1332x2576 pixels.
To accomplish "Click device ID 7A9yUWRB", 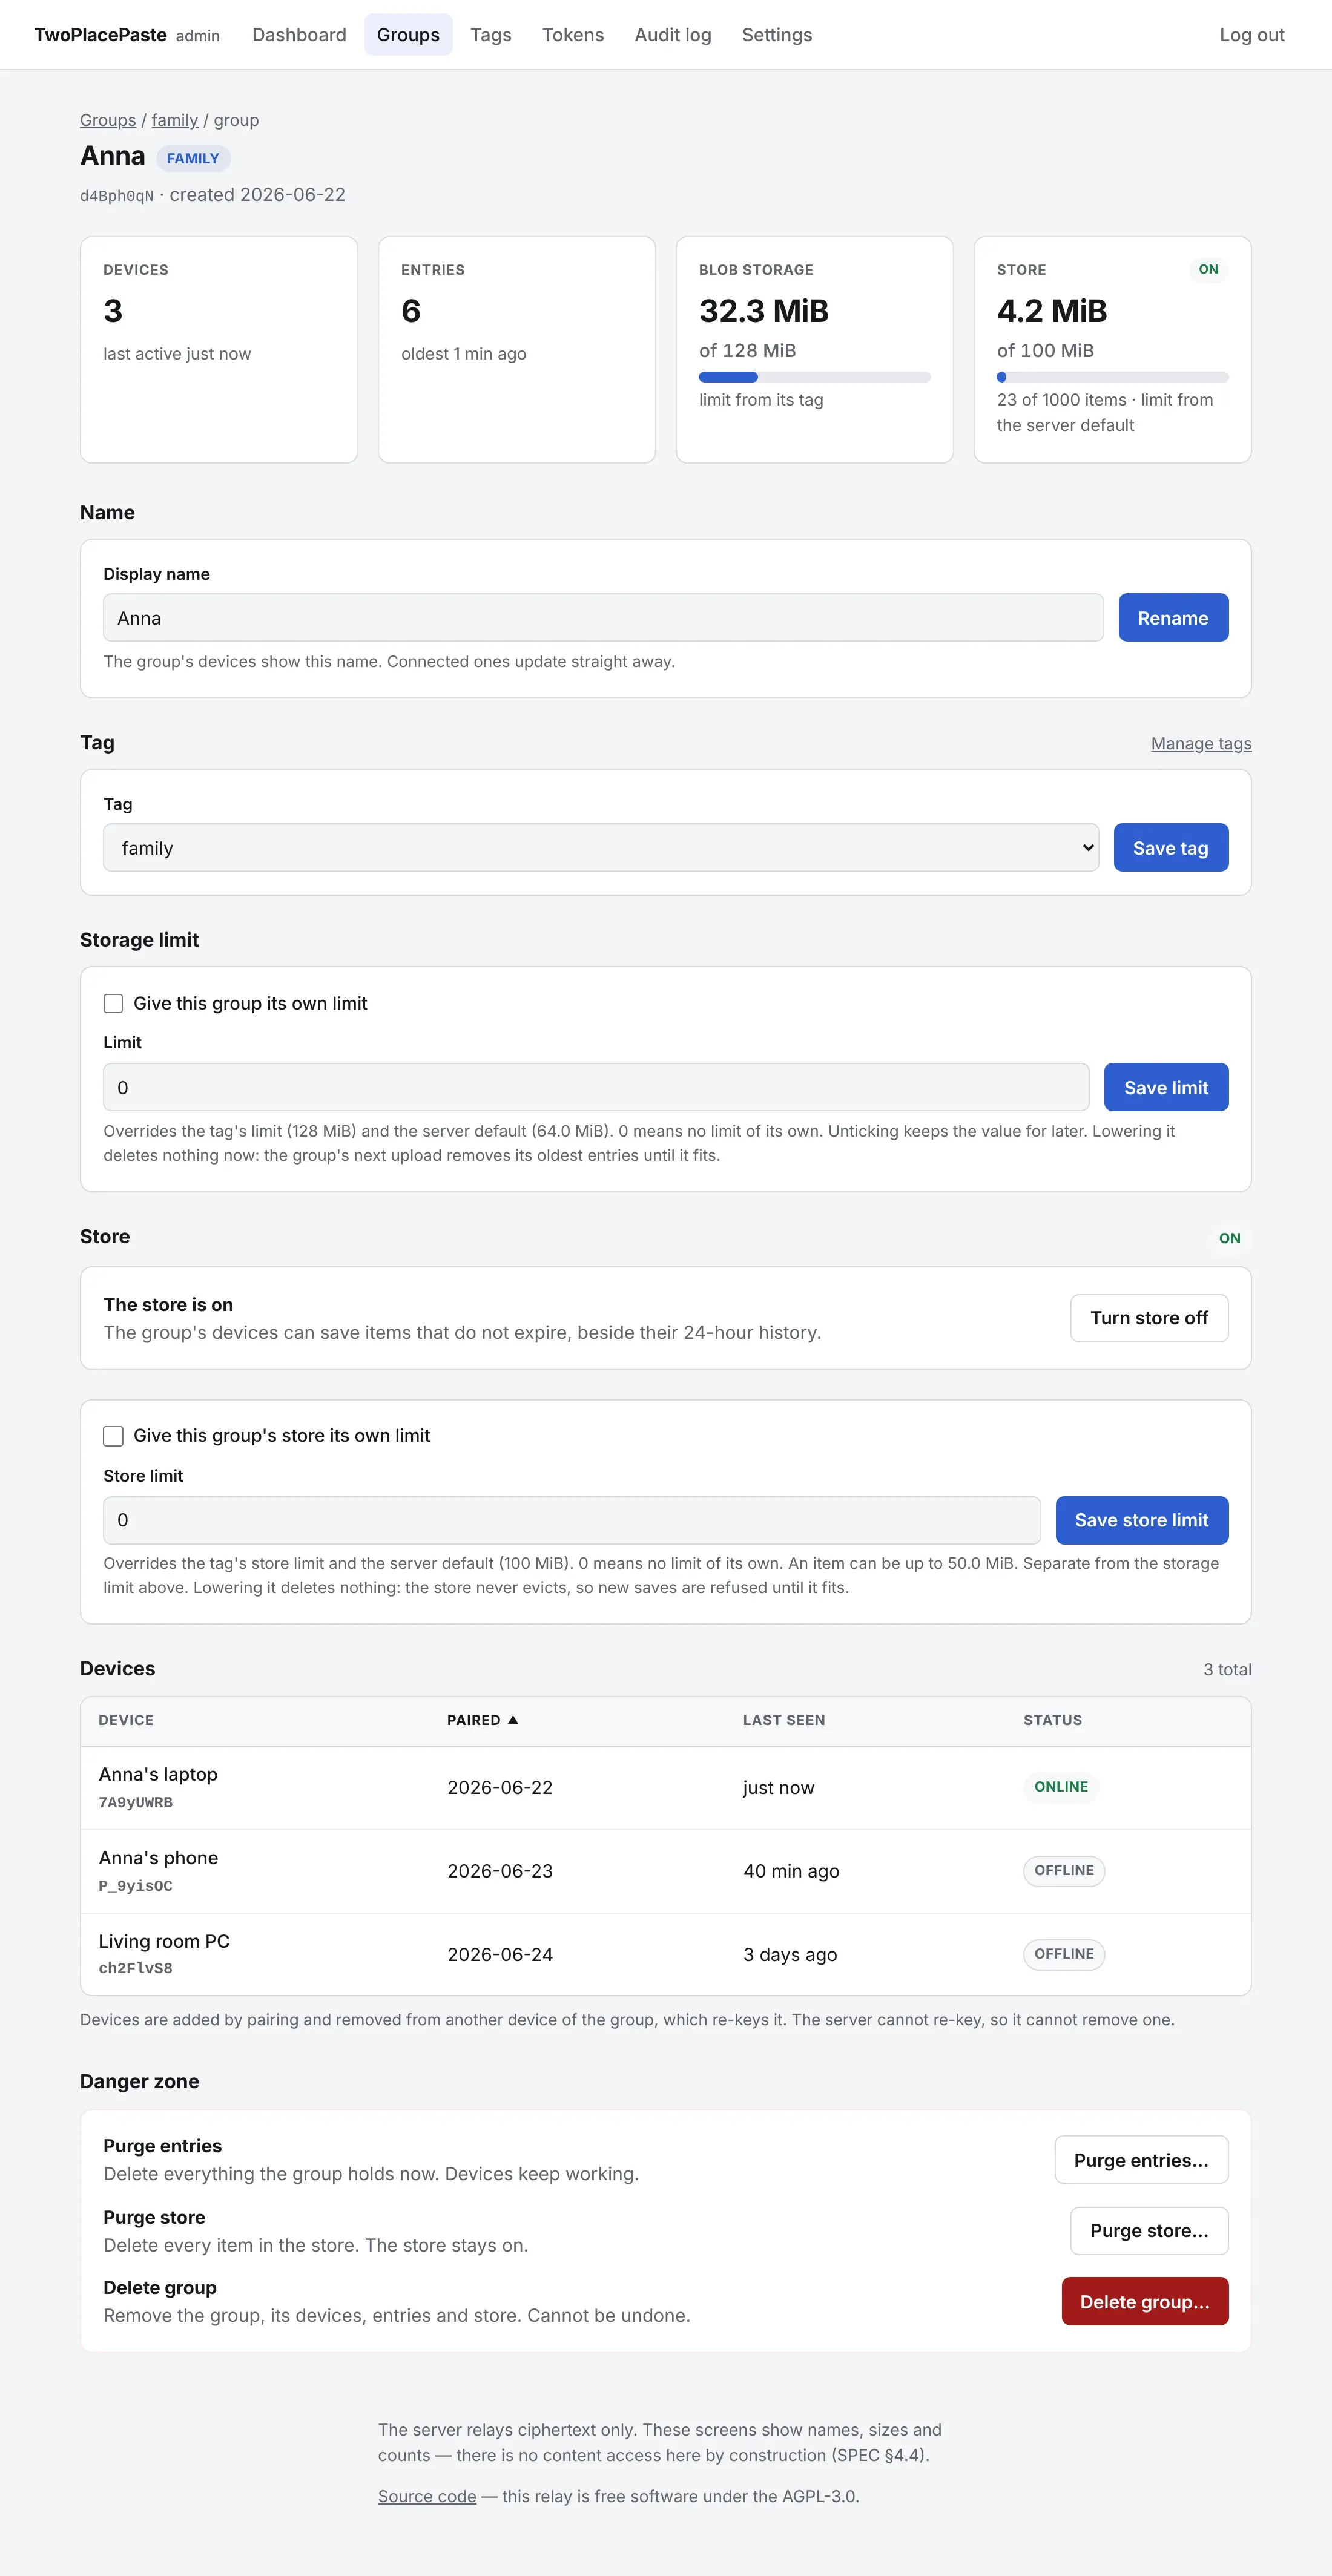I will [x=135, y=1802].
